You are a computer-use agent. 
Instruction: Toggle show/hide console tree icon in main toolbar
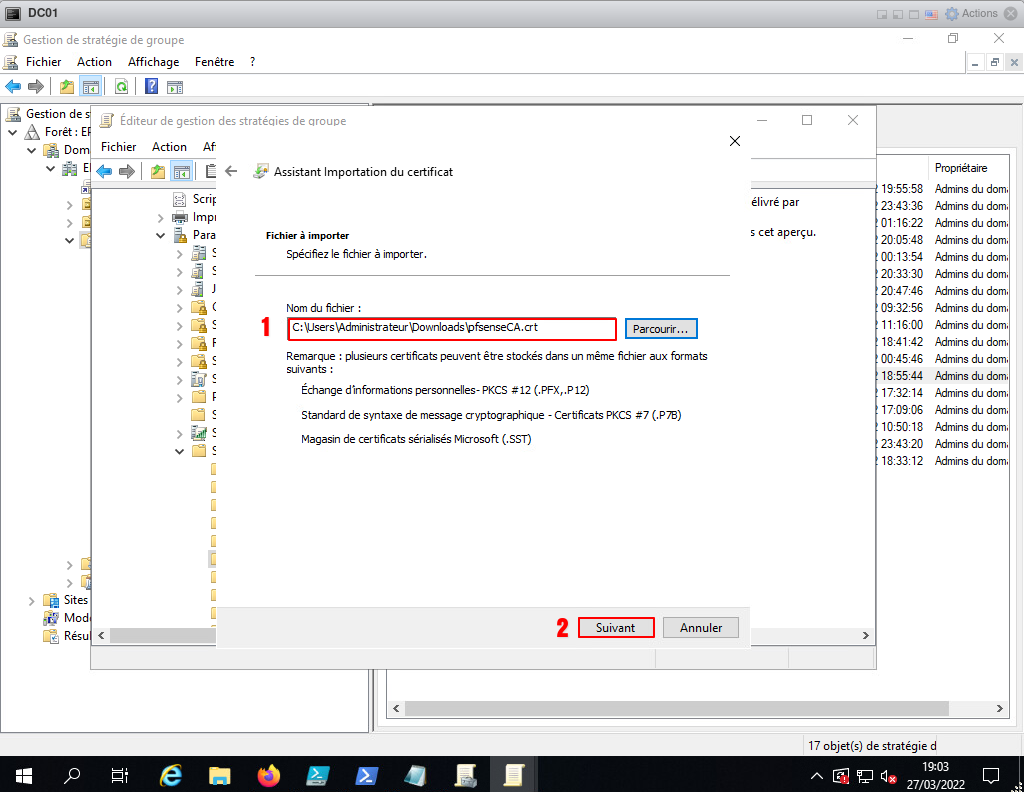(x=91, y=86)
